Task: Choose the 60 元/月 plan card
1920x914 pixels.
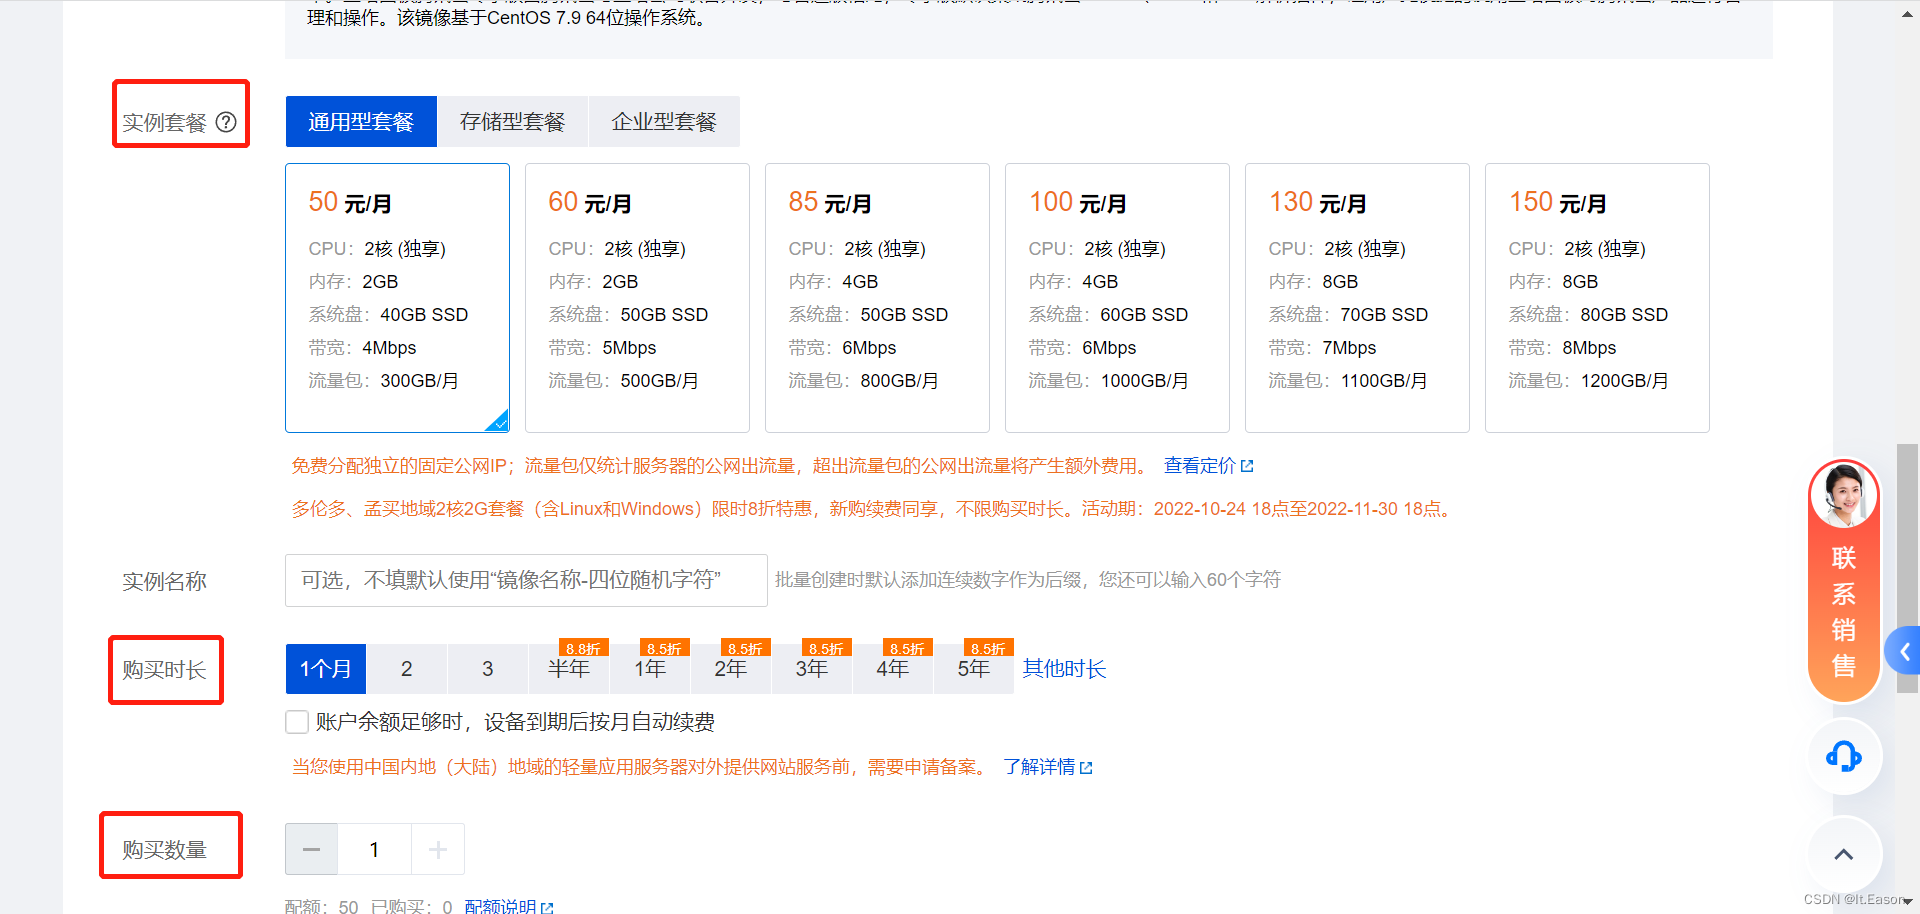Action: click(x=637, y=298)
